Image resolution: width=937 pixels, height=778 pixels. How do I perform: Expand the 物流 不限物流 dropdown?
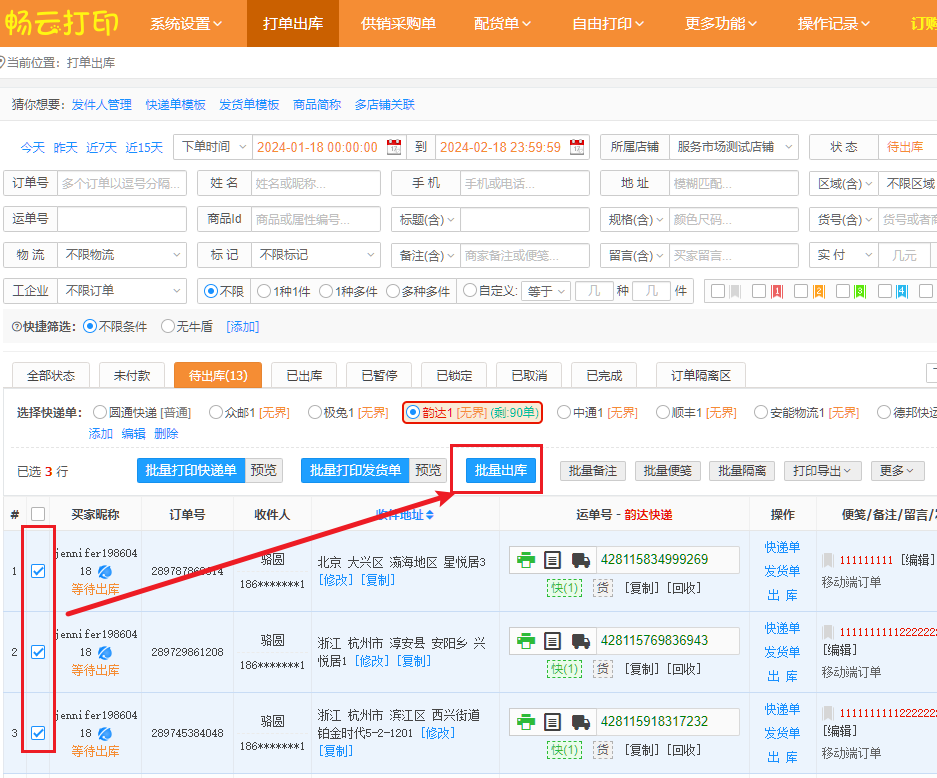pos(121,255)
